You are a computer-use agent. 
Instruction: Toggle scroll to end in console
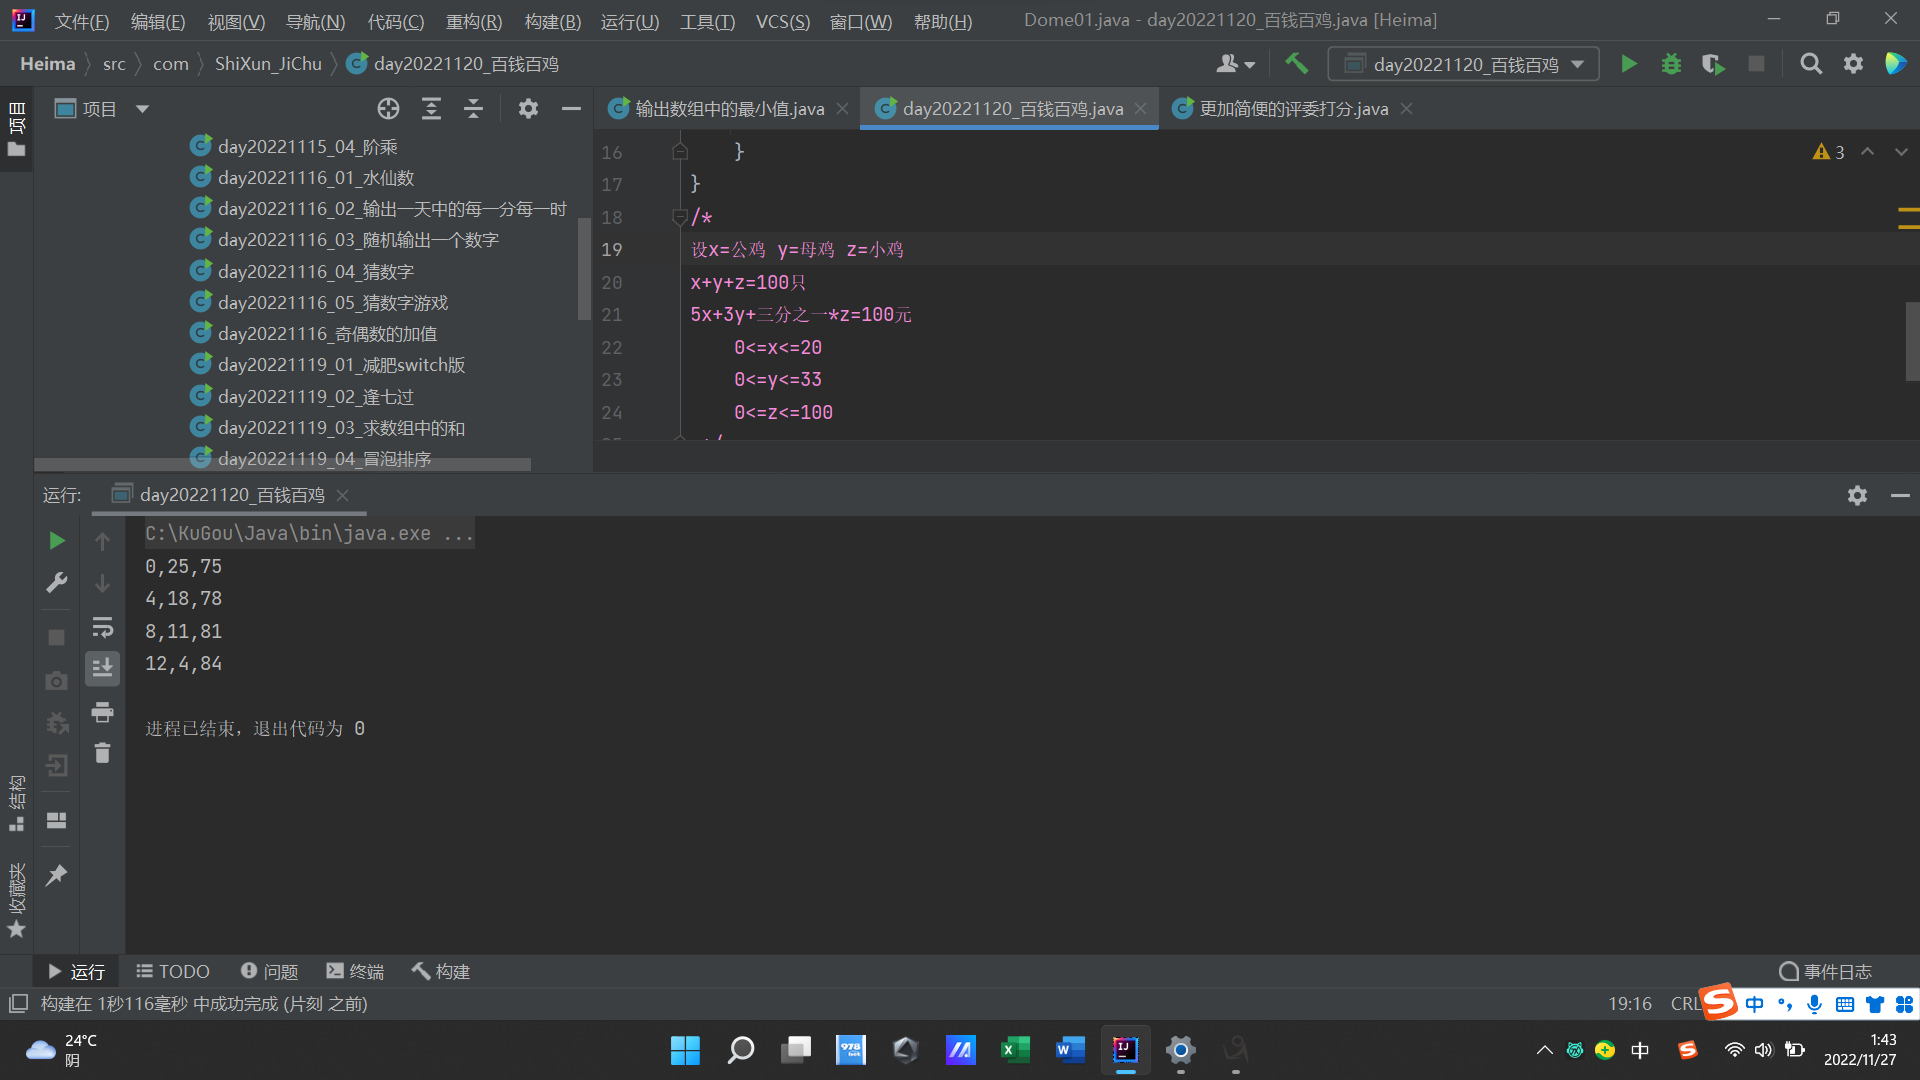click(x=102, y=668)
